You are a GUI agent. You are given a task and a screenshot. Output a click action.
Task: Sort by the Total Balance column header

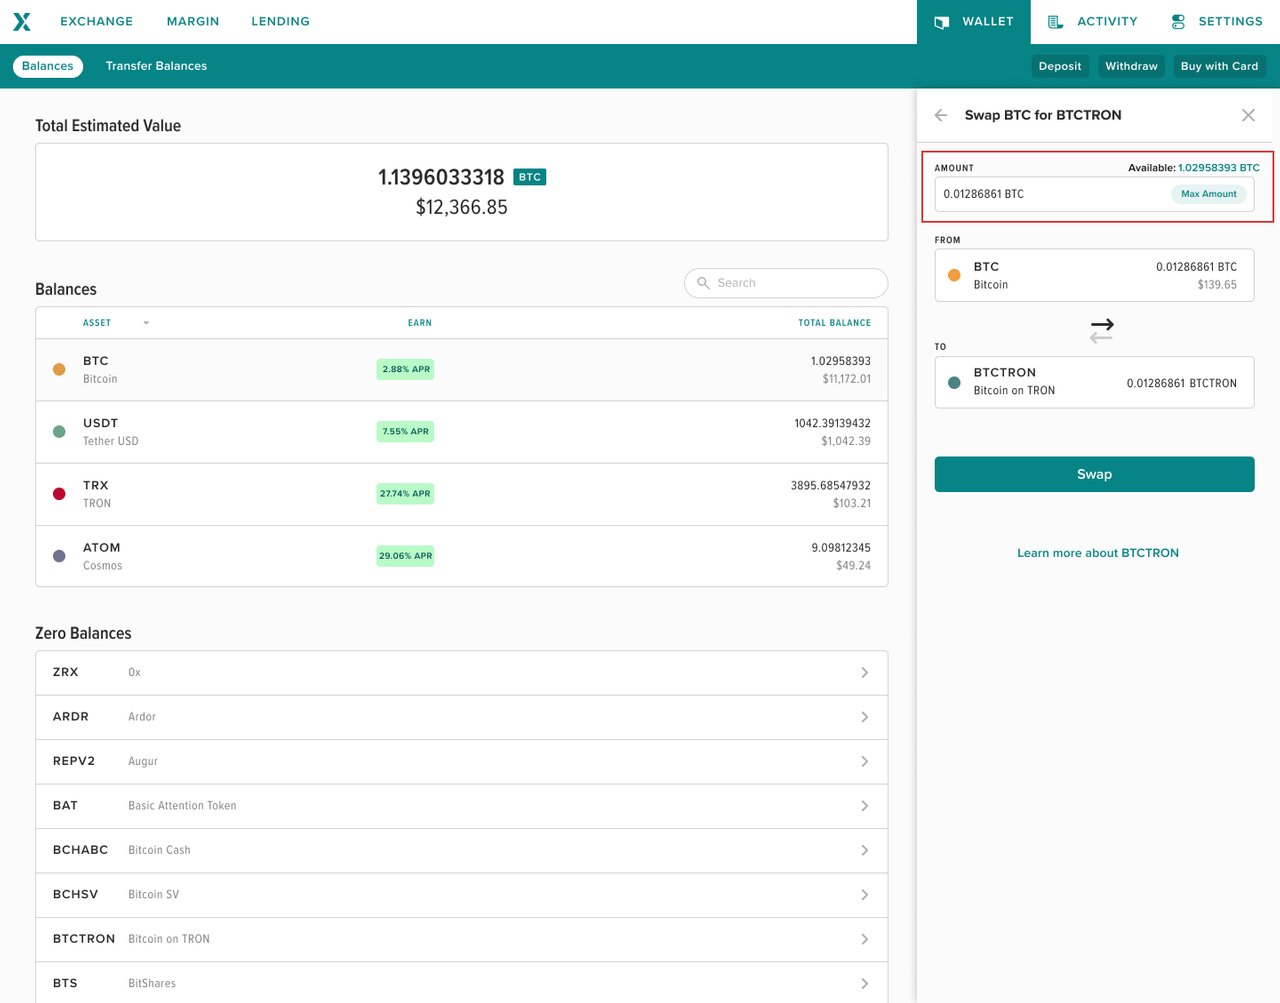834,323
